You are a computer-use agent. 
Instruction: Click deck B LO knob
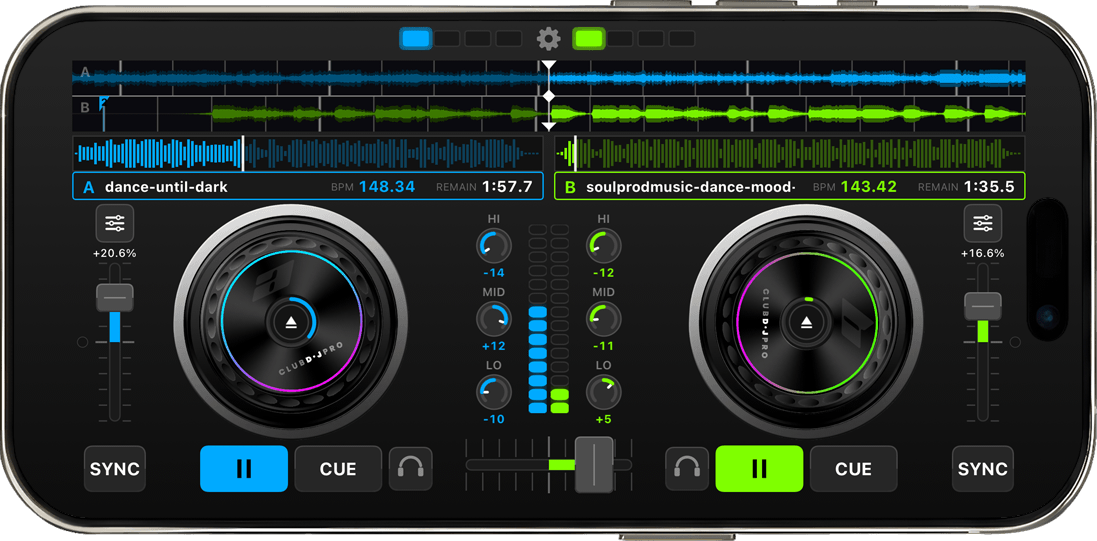click(604, 393)
